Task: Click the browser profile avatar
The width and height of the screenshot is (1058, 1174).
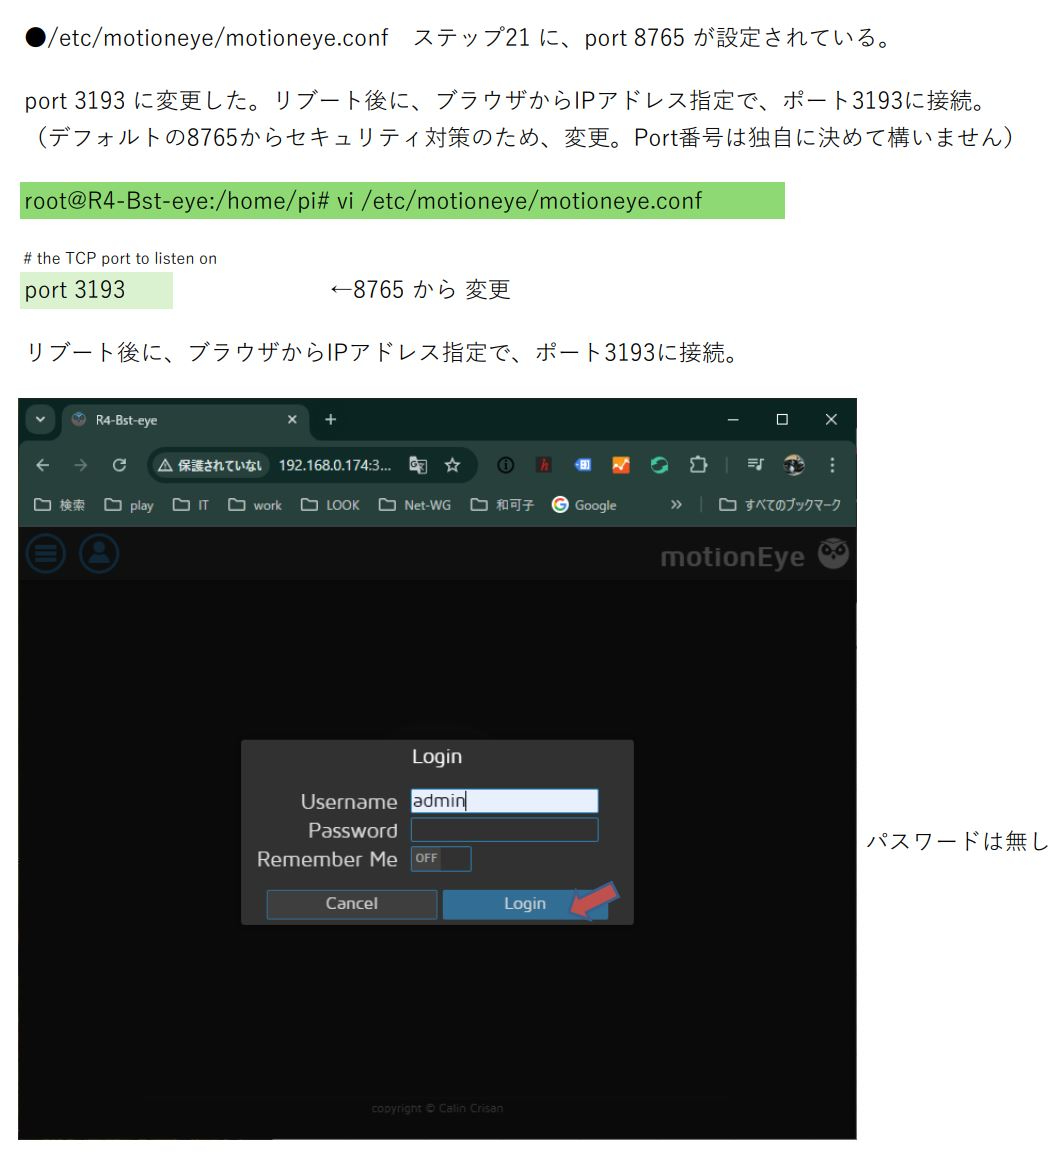Action: [793, 465]
